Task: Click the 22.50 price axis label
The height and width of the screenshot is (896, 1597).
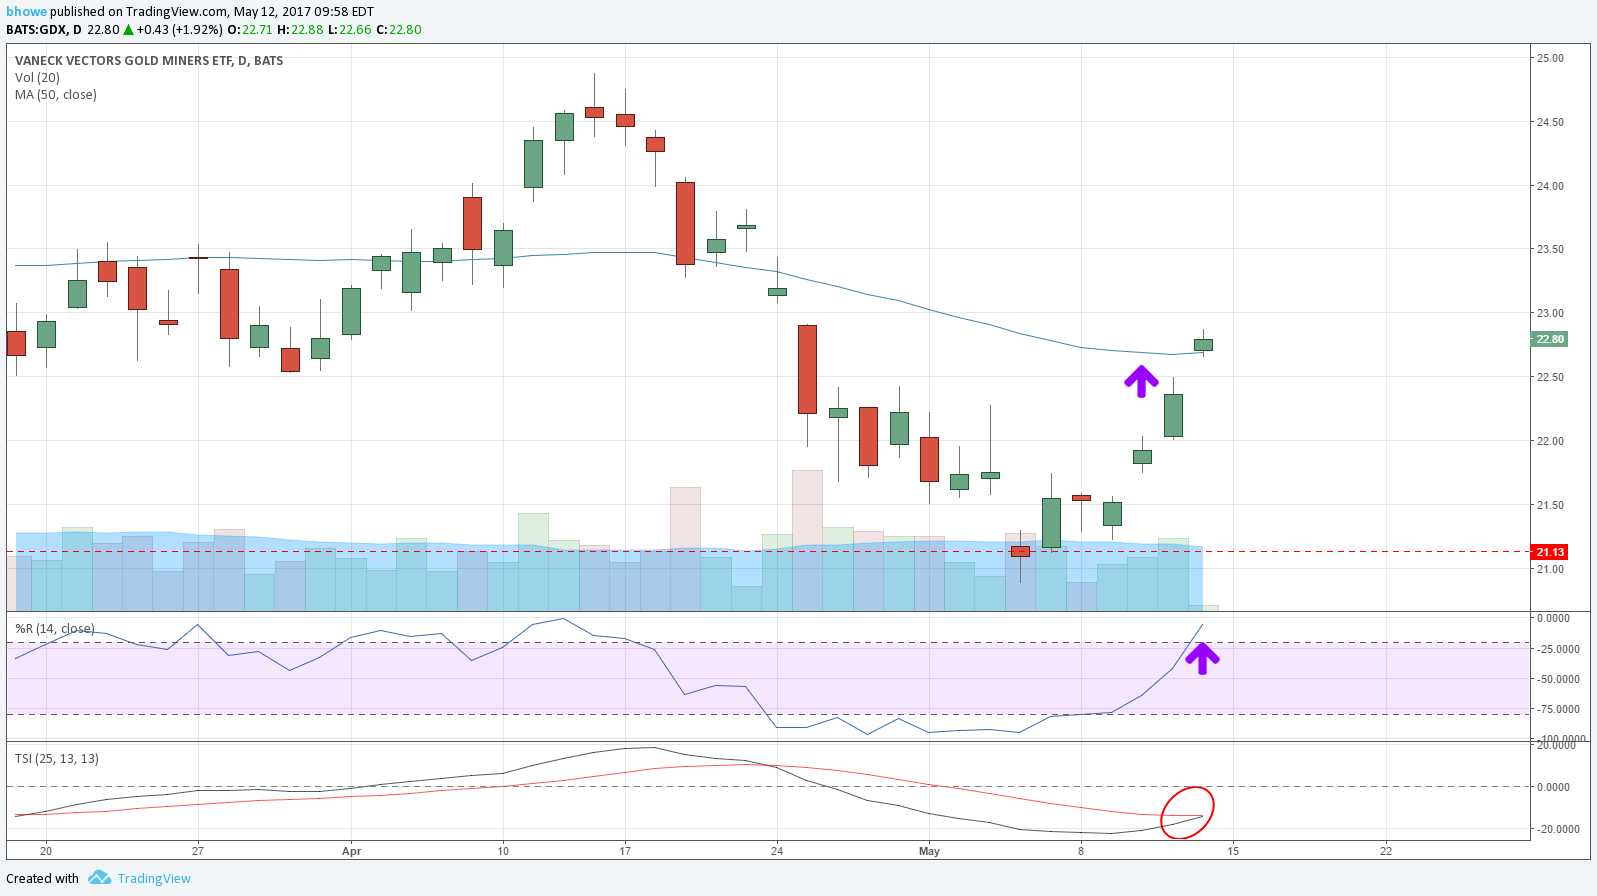Action: tap(1550, 377)
